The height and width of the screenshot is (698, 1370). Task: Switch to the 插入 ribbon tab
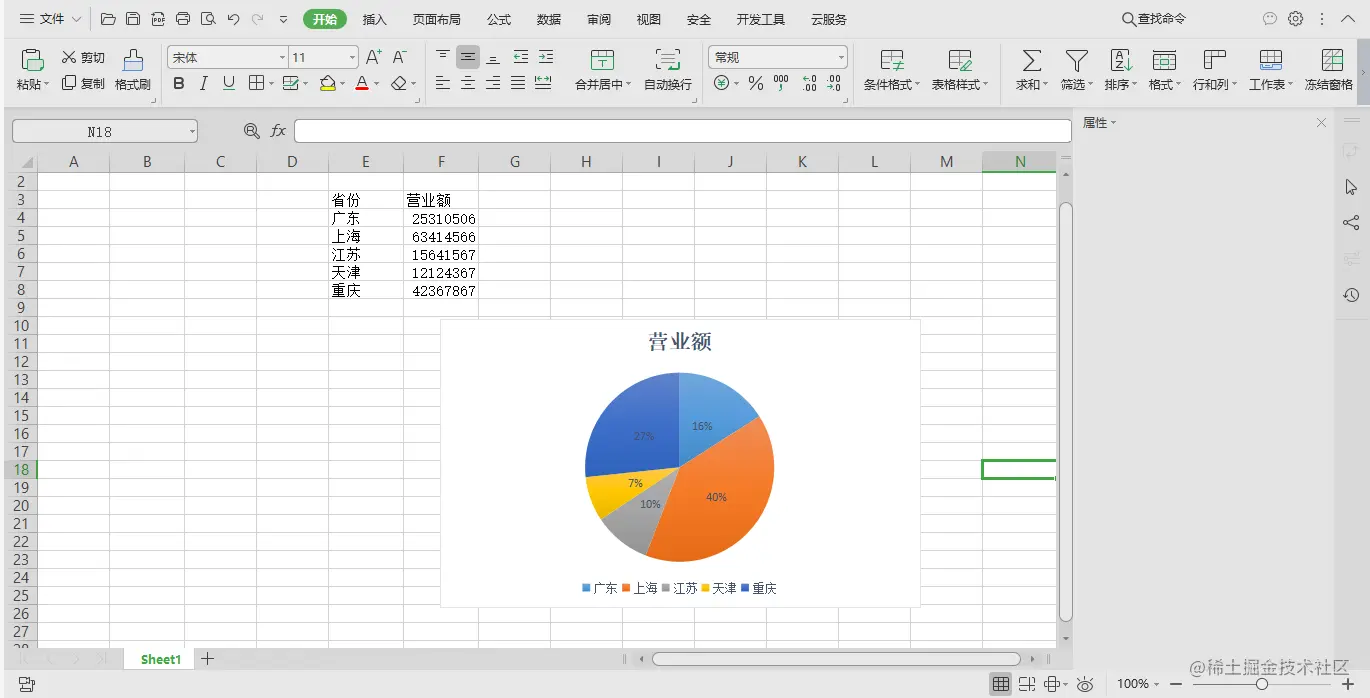[x=374, y=18]
